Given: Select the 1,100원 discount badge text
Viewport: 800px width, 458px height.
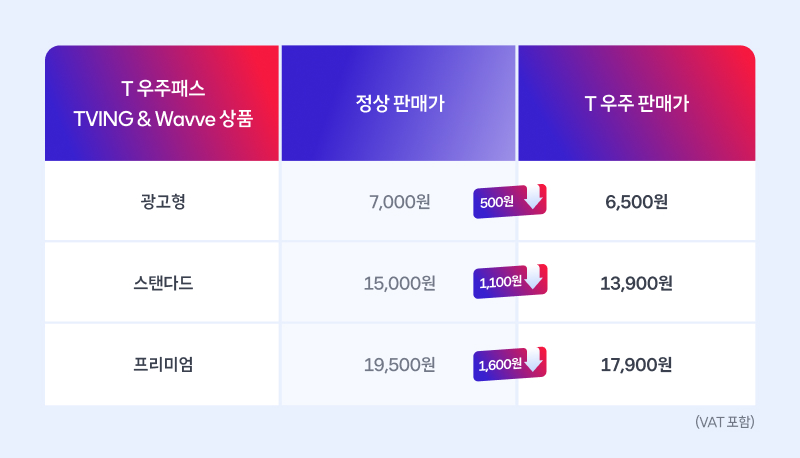Looking at the screenshot, I should (x=499, y=283).
